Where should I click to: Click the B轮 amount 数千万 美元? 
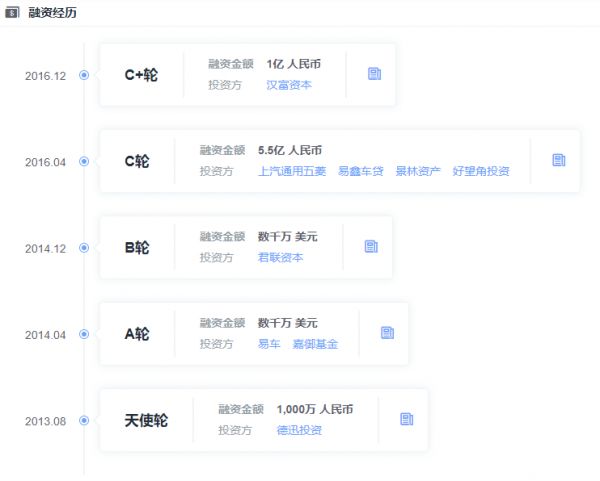tap(287, 236)
